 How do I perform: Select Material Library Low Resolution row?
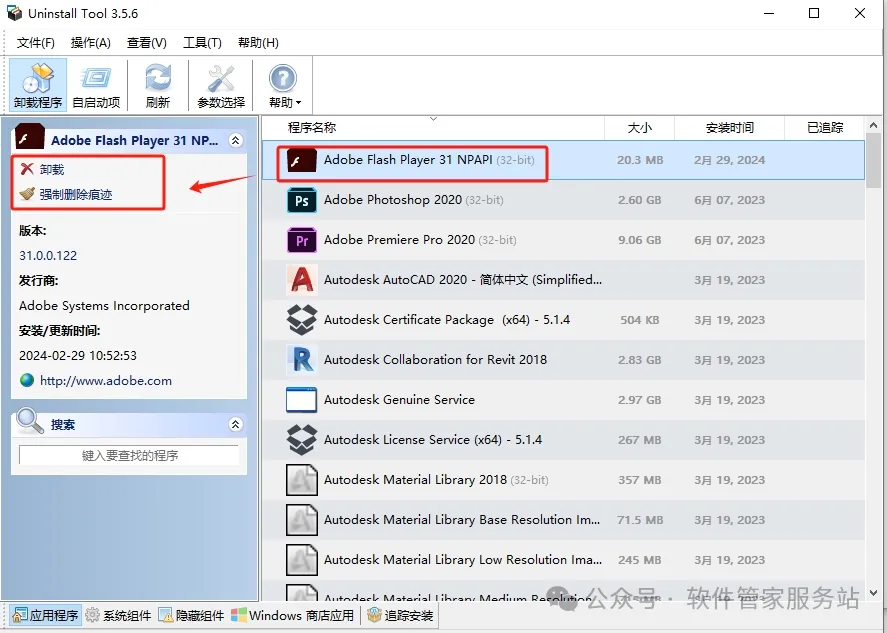click(563, 560)
